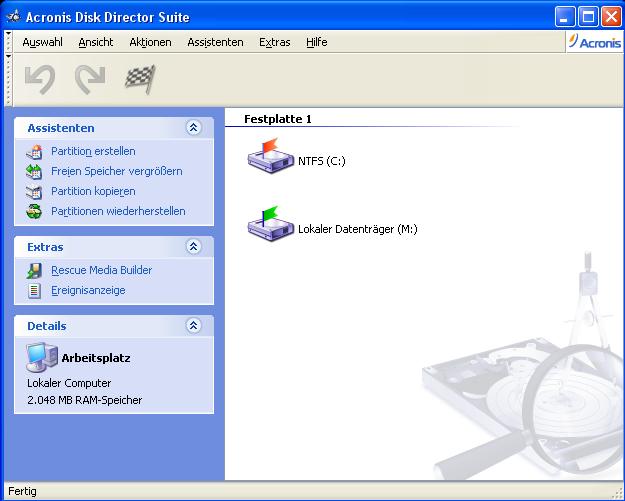Click the Arbeitsplatz label in Details
Screen dimensions: 625x501
coord(96,358)
